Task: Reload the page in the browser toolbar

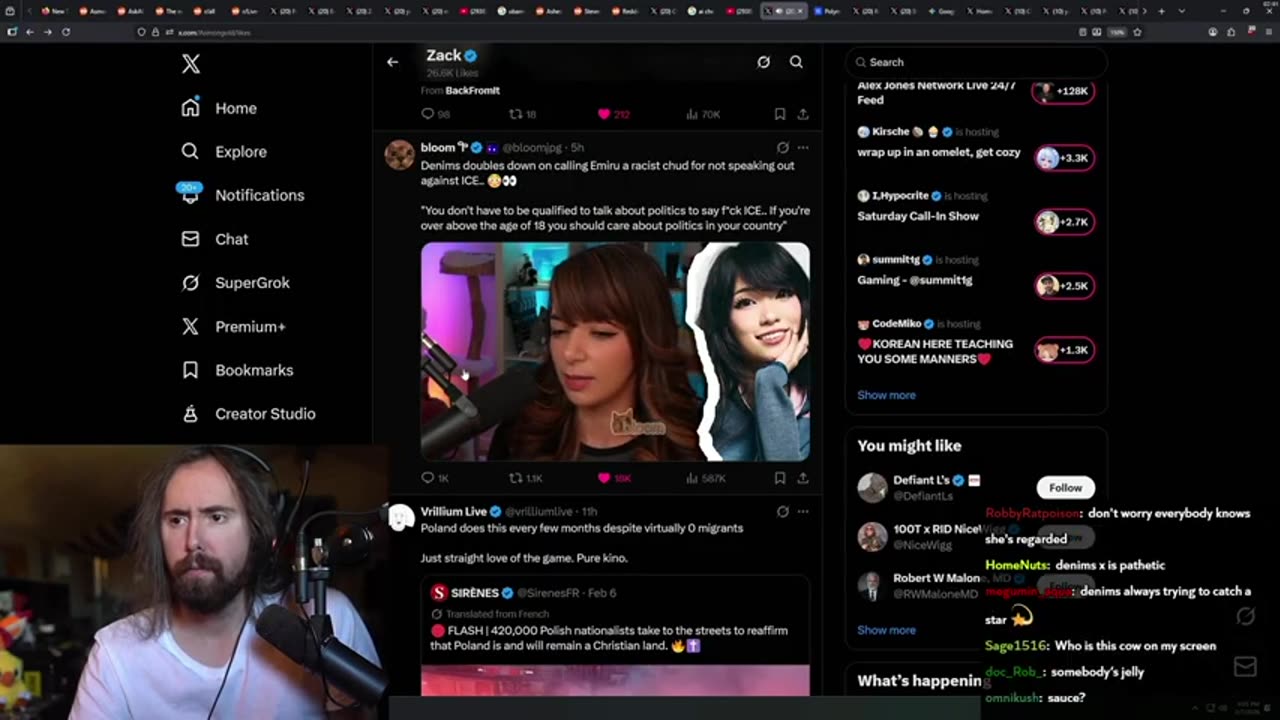Action: click(66, 32)
